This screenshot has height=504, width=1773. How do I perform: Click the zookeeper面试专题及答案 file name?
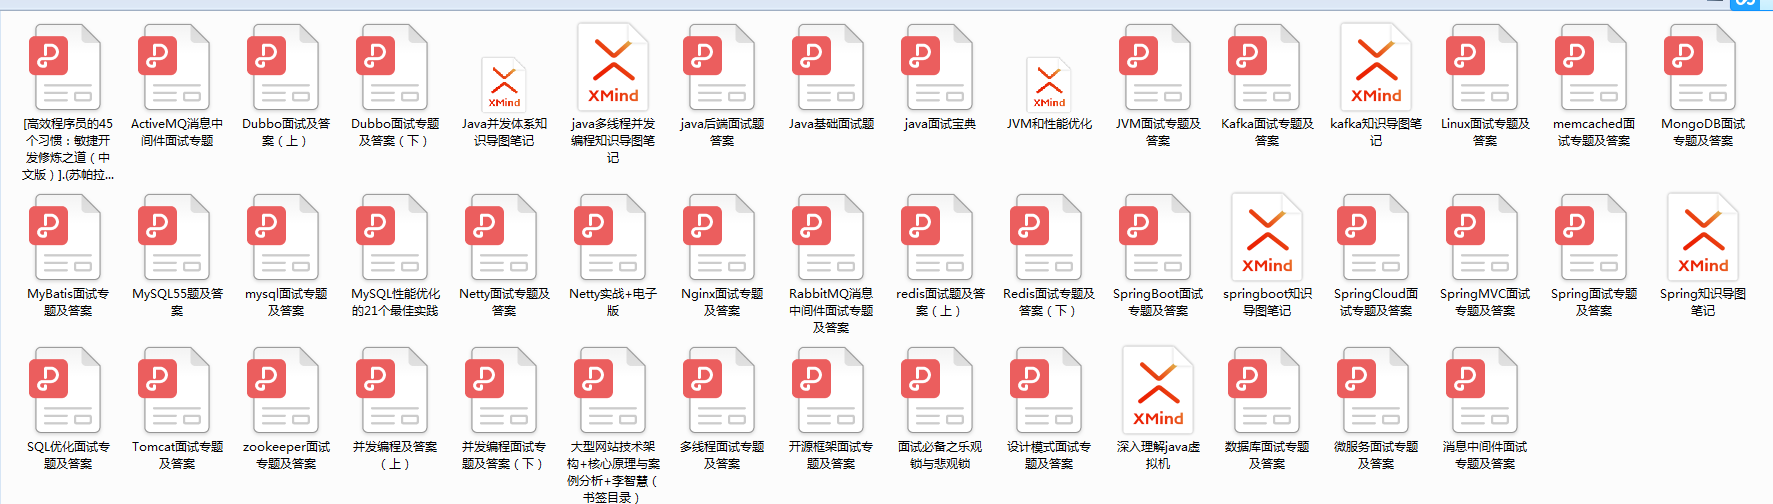click(x=286, y=455)
